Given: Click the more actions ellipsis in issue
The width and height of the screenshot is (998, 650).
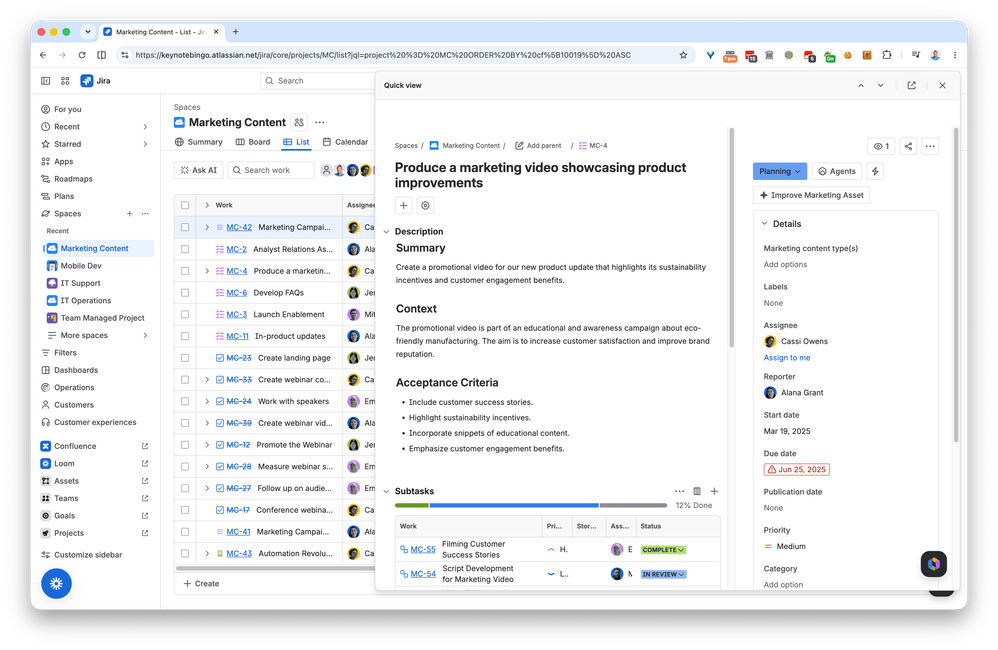Looking at the screenshot, I should coord(930,146).
